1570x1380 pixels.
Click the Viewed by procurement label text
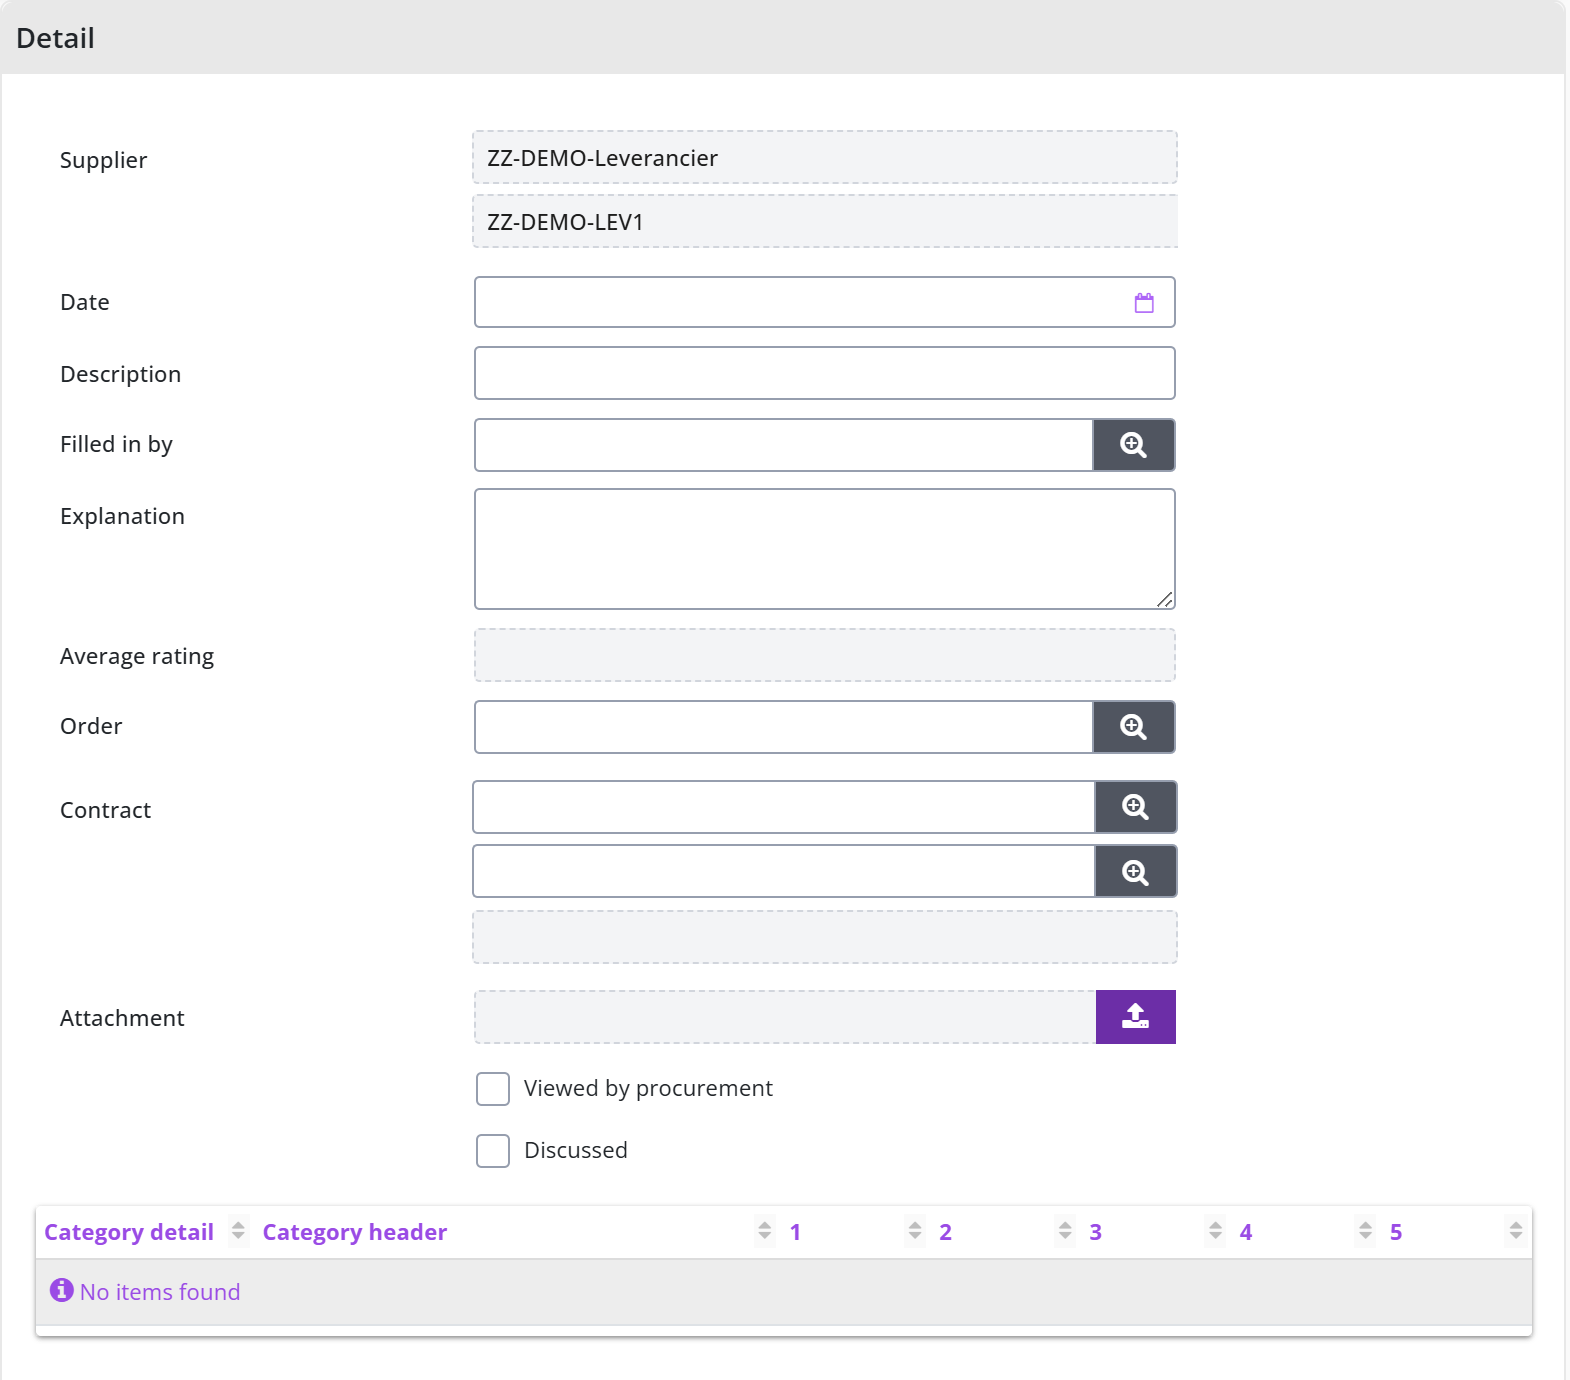click(x=648, y=1088)
